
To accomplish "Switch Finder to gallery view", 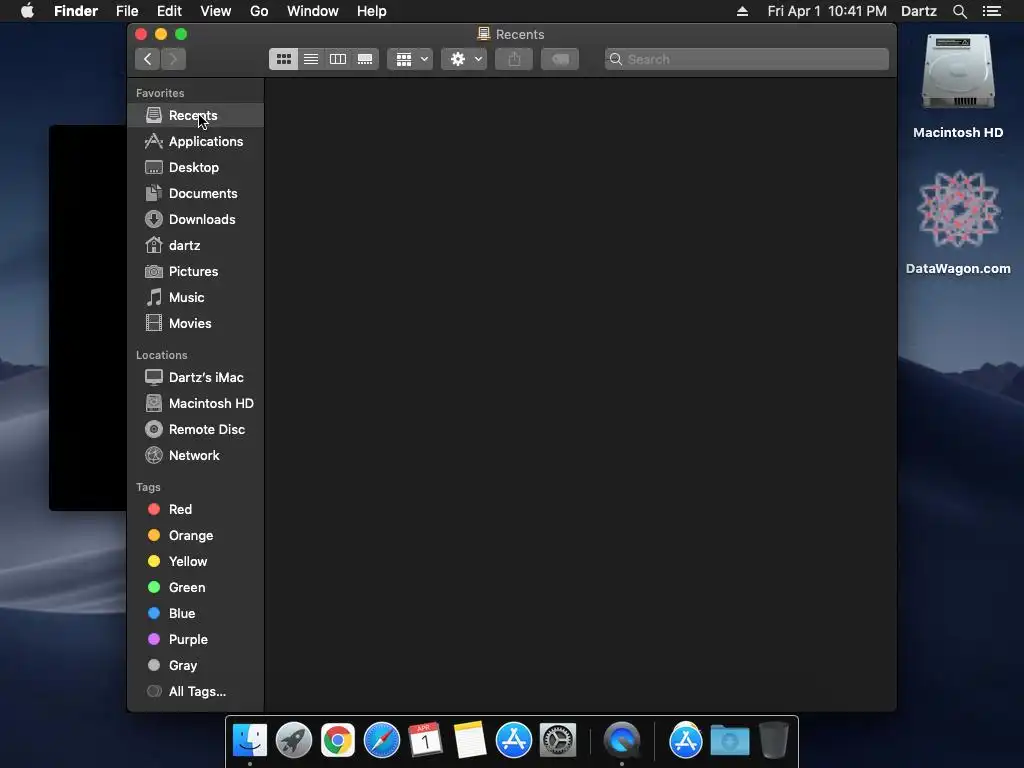I will (365, 59).
